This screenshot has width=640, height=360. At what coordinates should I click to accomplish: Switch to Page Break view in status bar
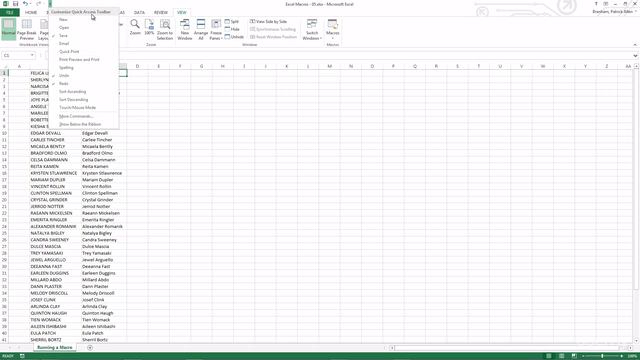(x=574, y=356)
